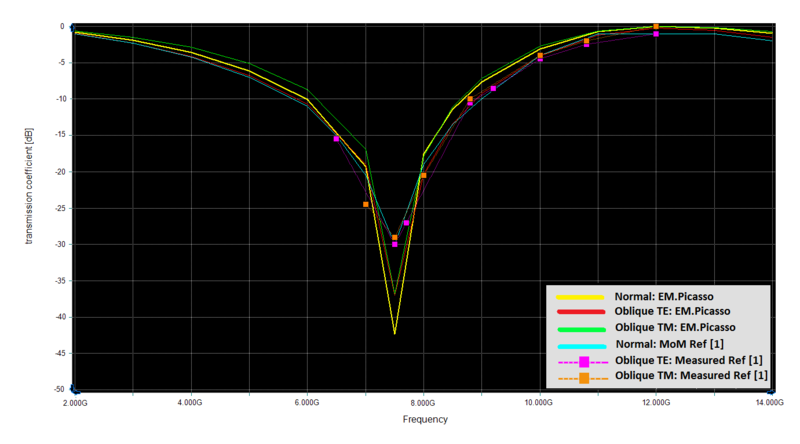The height and width of the screenshot is (444, 800).
Task: Click the 'Frequency' x-axis title
Action: click(x=425, y=420)
